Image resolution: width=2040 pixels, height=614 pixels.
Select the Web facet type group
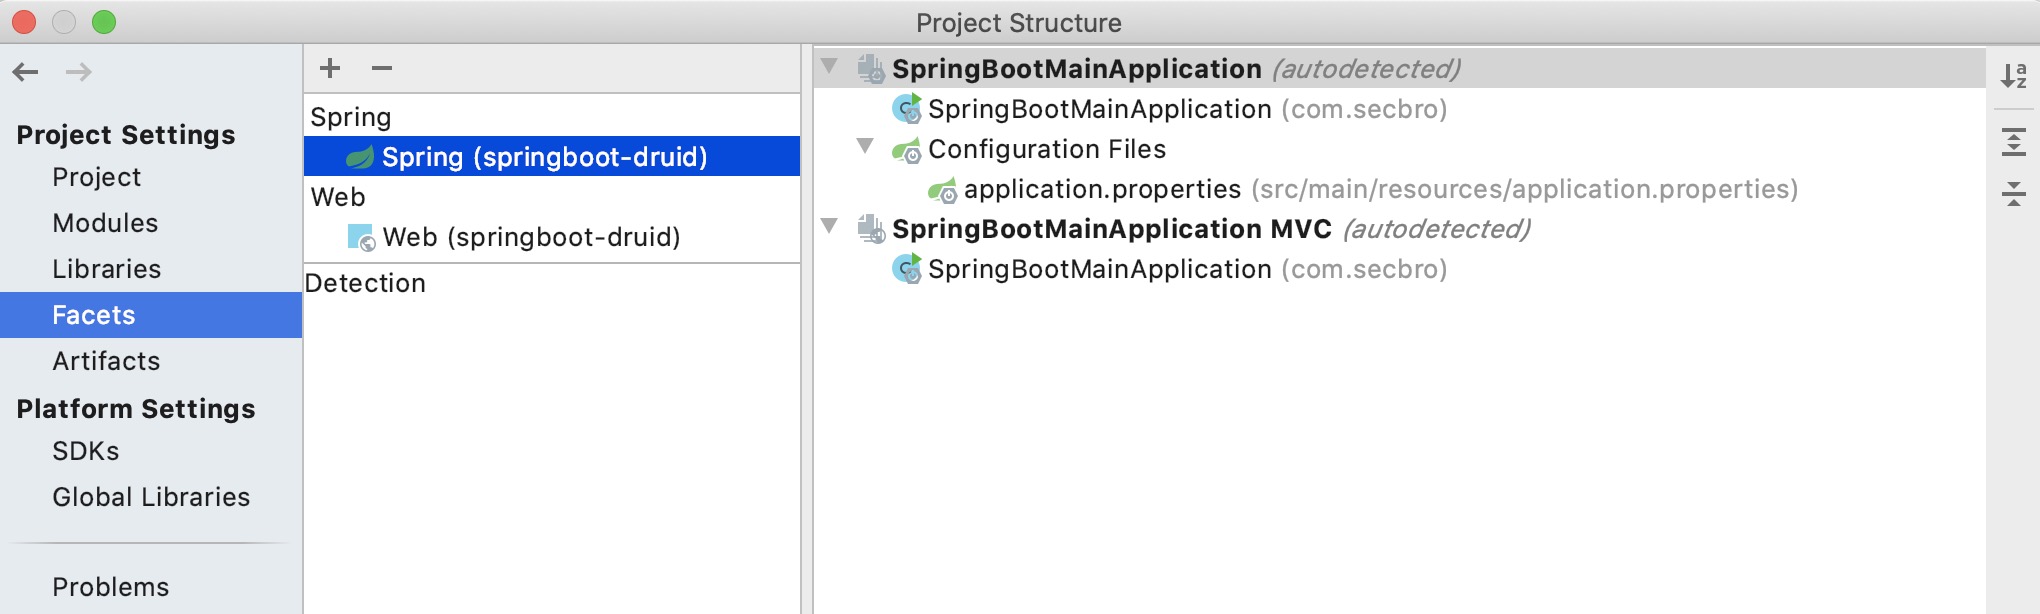pyautogui.click(x=338, y=197)
